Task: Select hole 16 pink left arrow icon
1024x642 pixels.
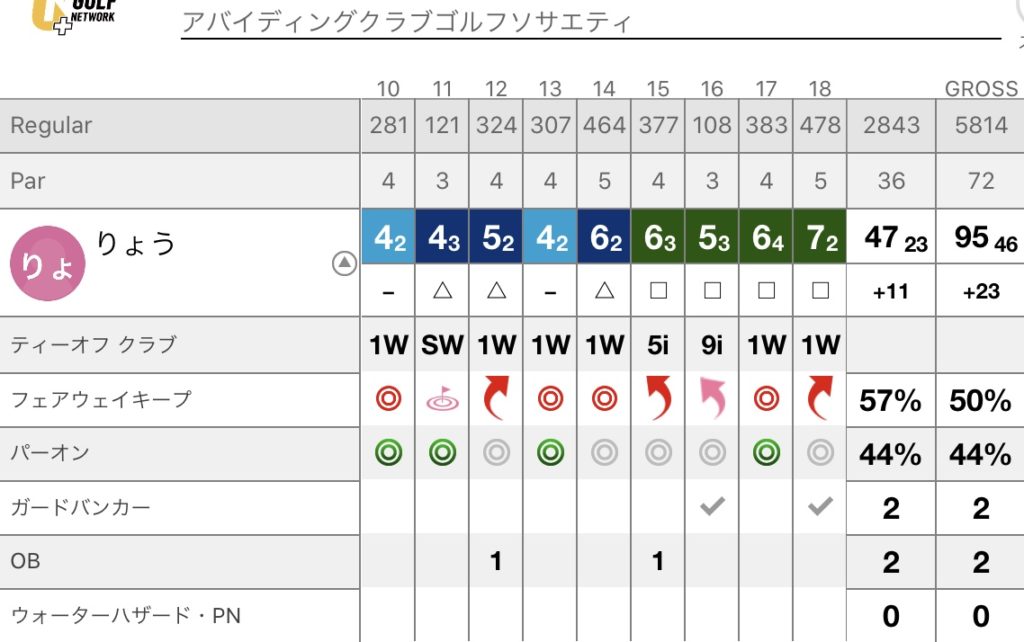Action: [712, 397]
